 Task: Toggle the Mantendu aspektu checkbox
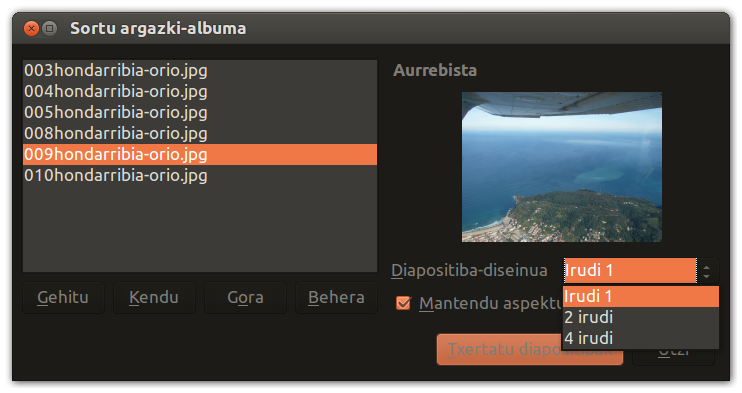403,303
